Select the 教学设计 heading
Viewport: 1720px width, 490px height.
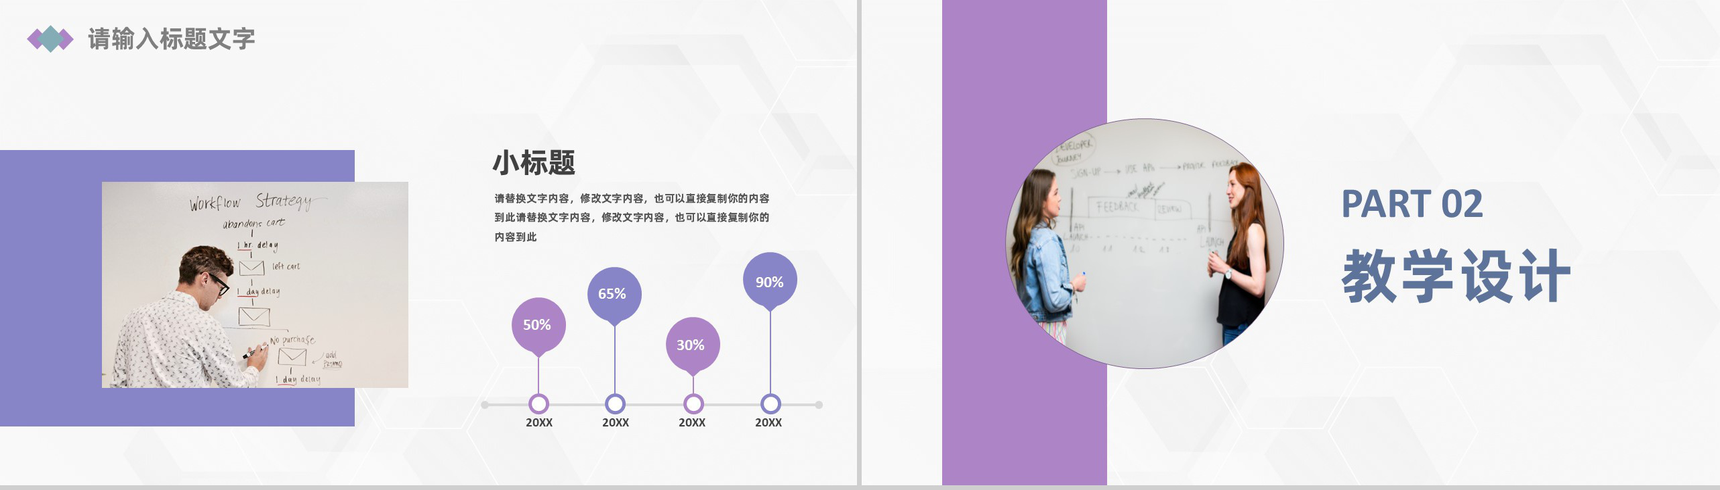click(1456, 276)
